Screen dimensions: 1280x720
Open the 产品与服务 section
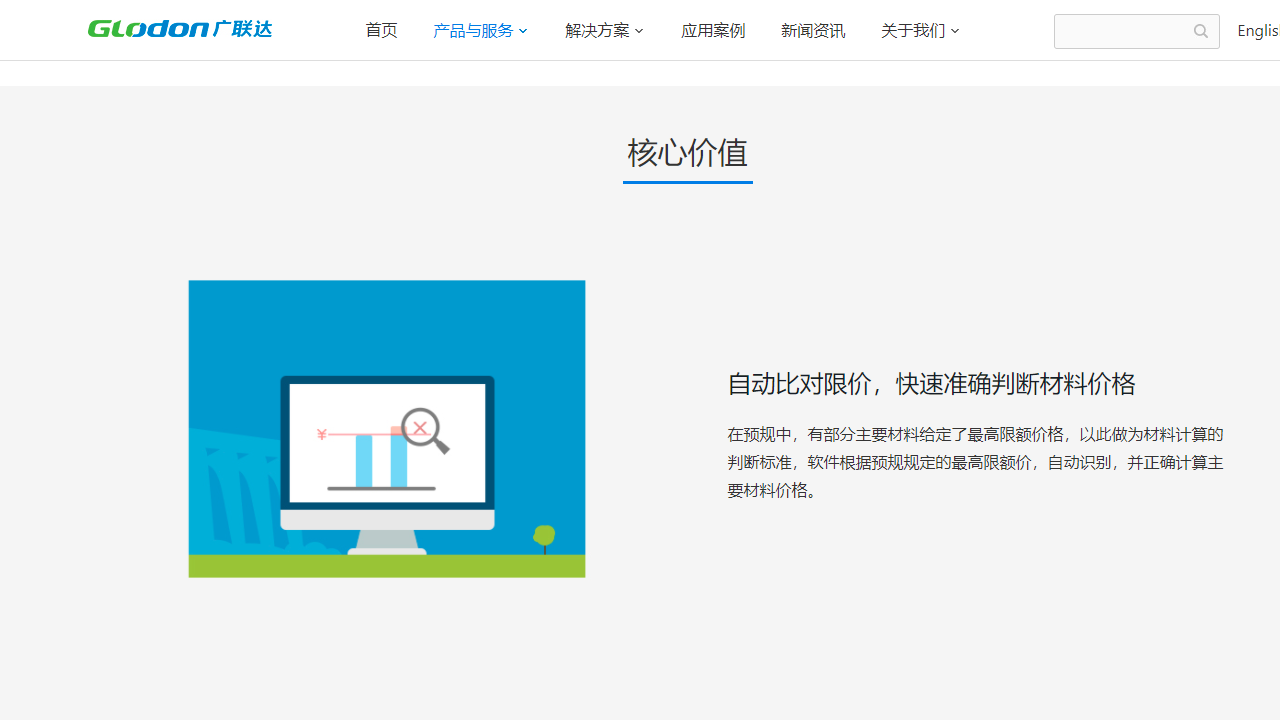473,30
